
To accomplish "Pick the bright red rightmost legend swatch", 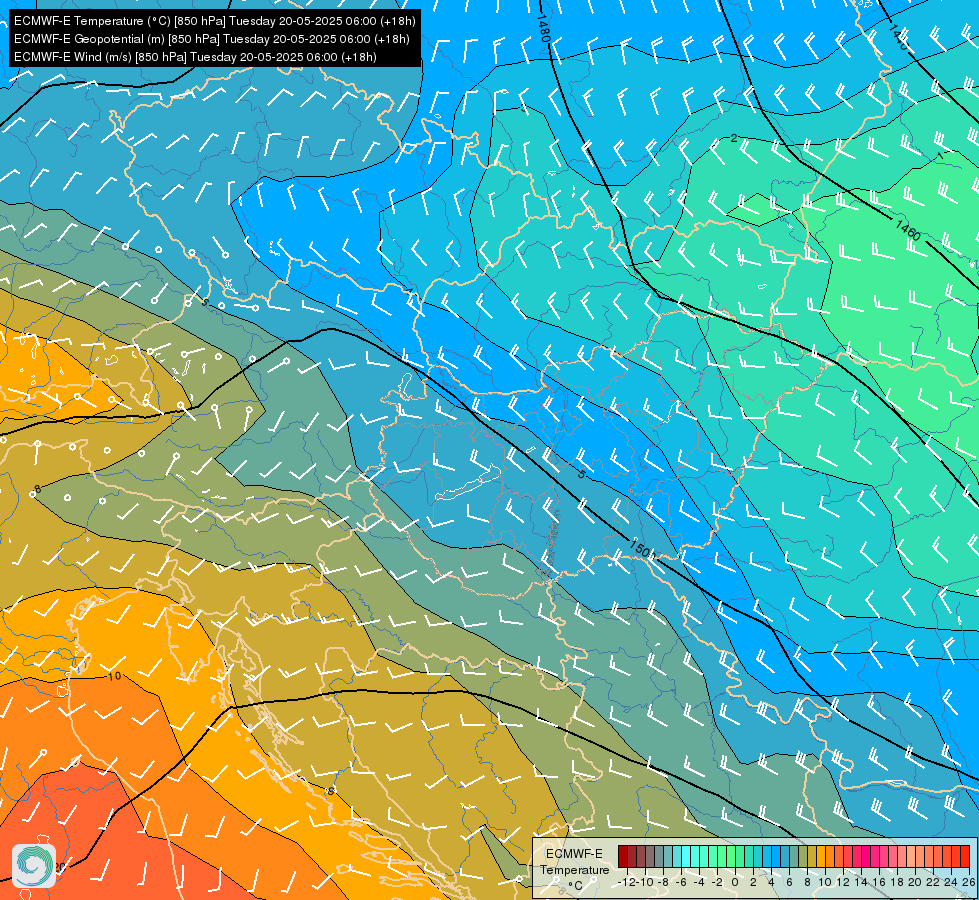I will tap(965, 856).
